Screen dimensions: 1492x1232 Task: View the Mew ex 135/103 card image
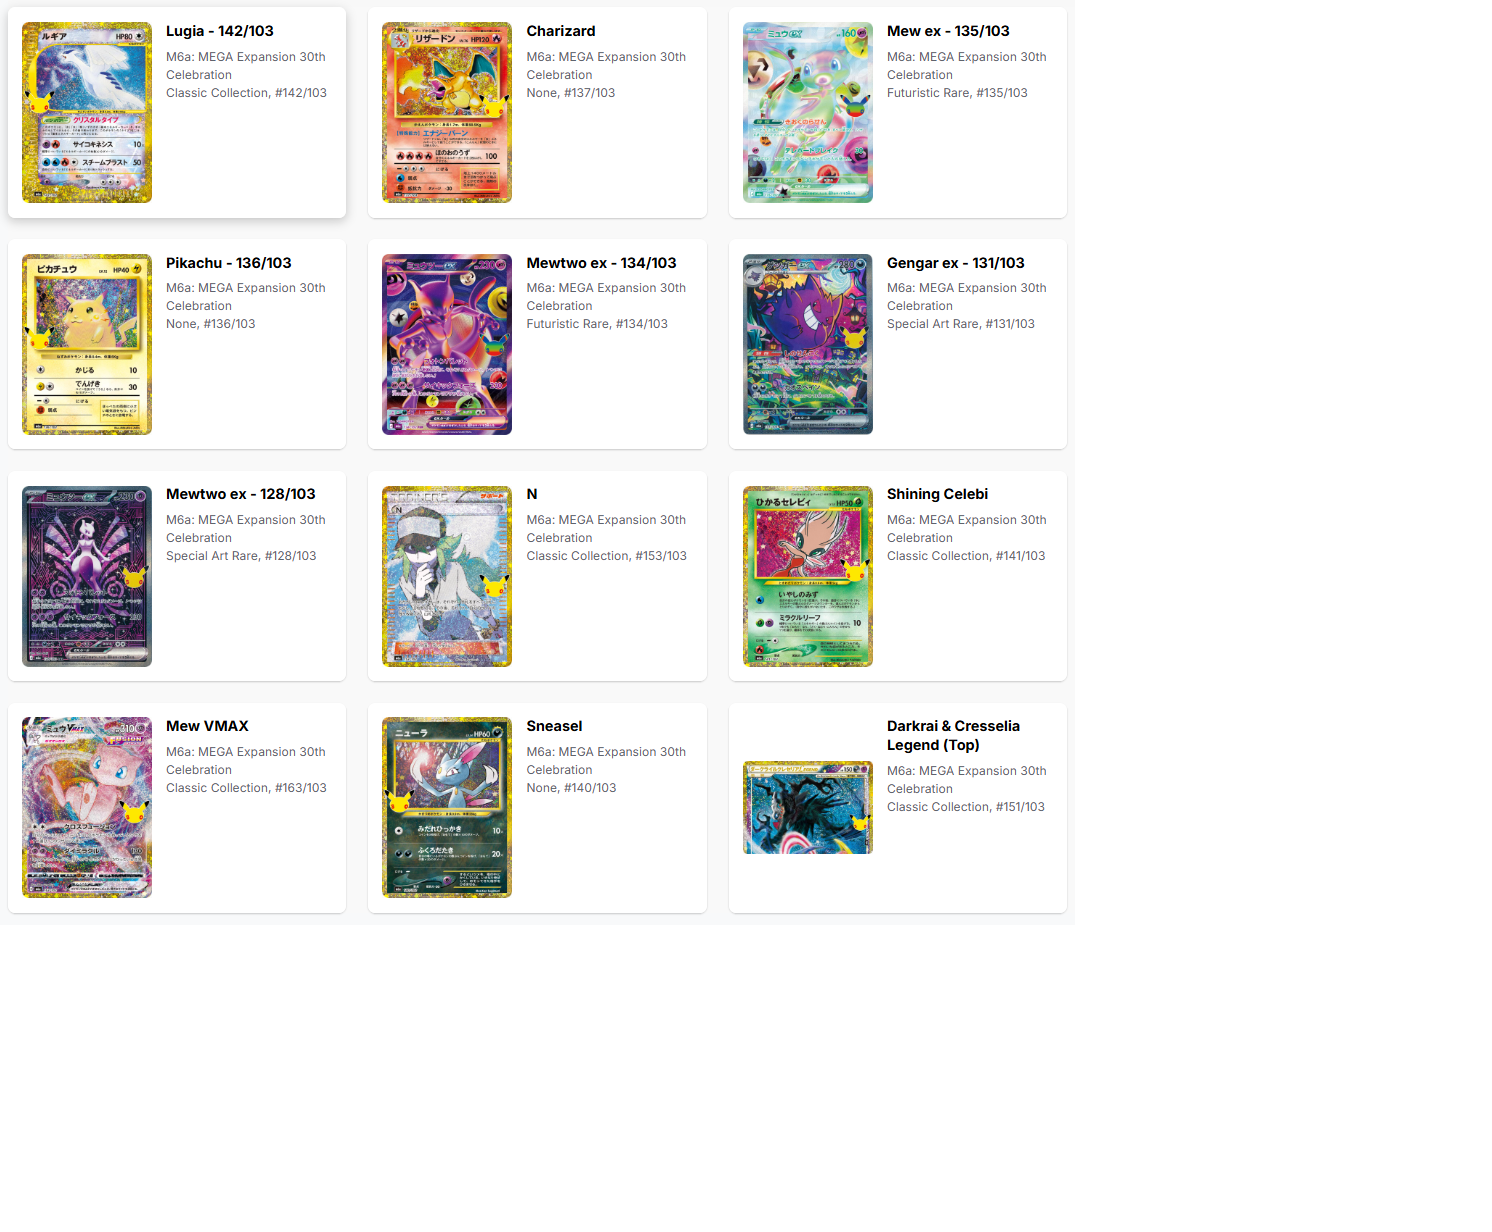point(808,112)
